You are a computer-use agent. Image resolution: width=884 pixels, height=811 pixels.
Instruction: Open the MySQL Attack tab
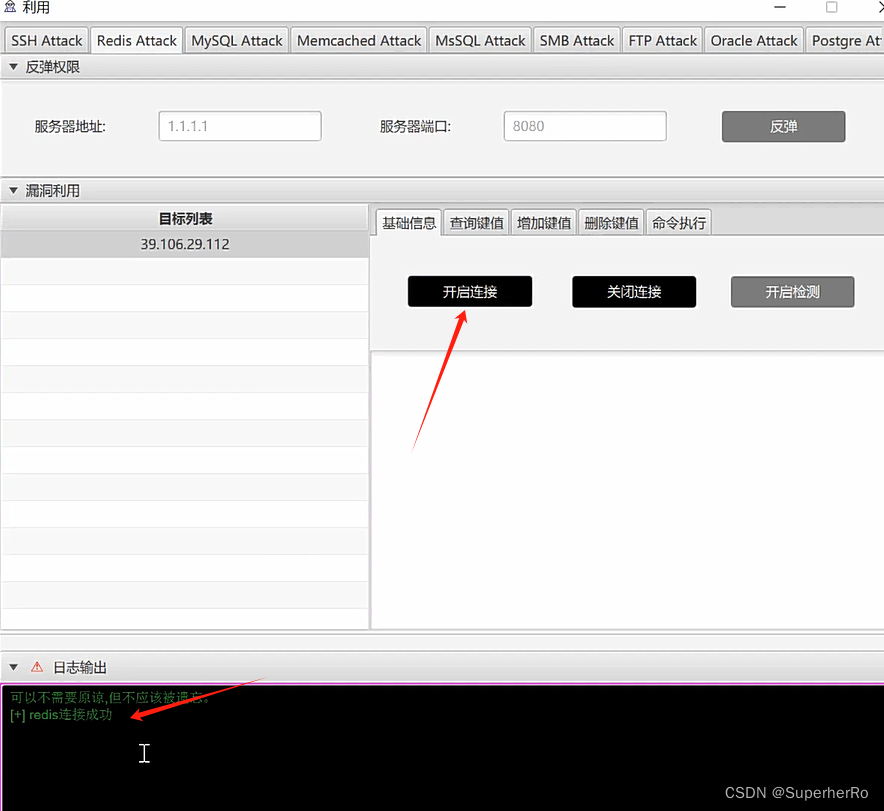[237, 41]
